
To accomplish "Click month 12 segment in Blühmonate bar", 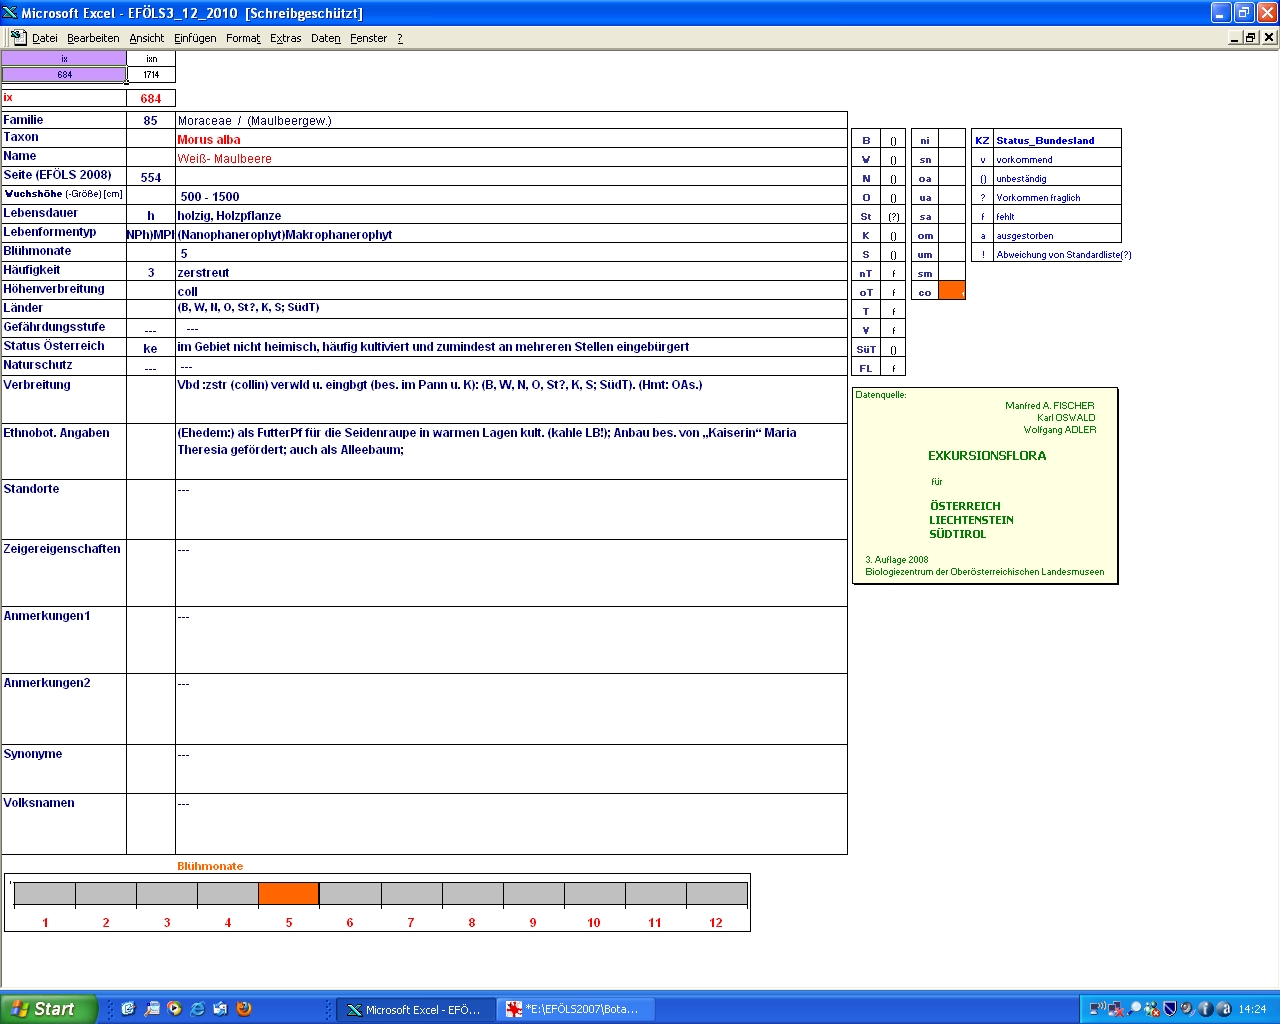I will click(x=716, y=894).
